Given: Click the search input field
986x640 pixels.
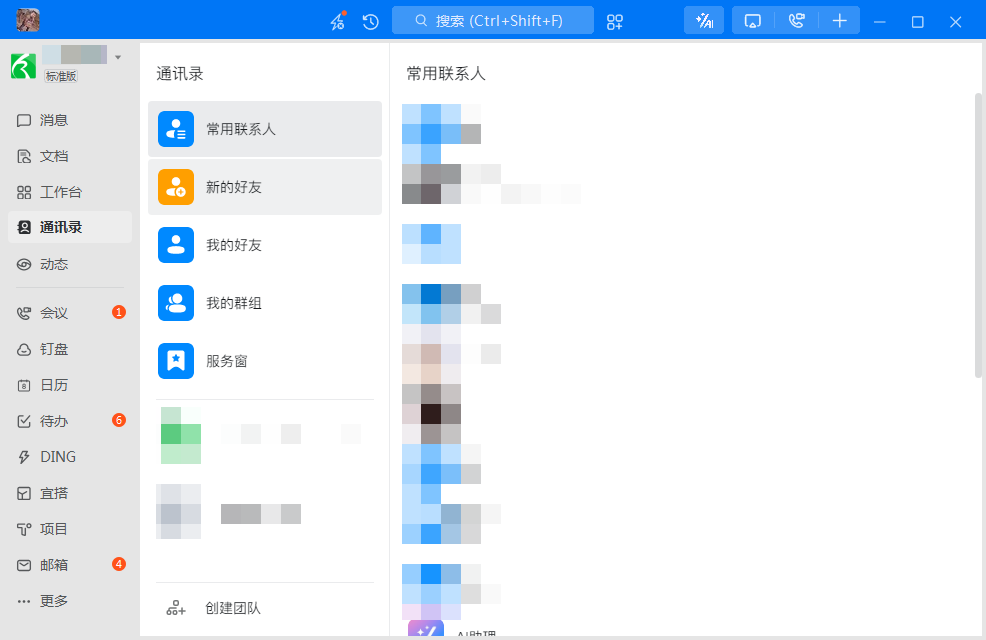Looking at the screenshot, I should (493, 20).
